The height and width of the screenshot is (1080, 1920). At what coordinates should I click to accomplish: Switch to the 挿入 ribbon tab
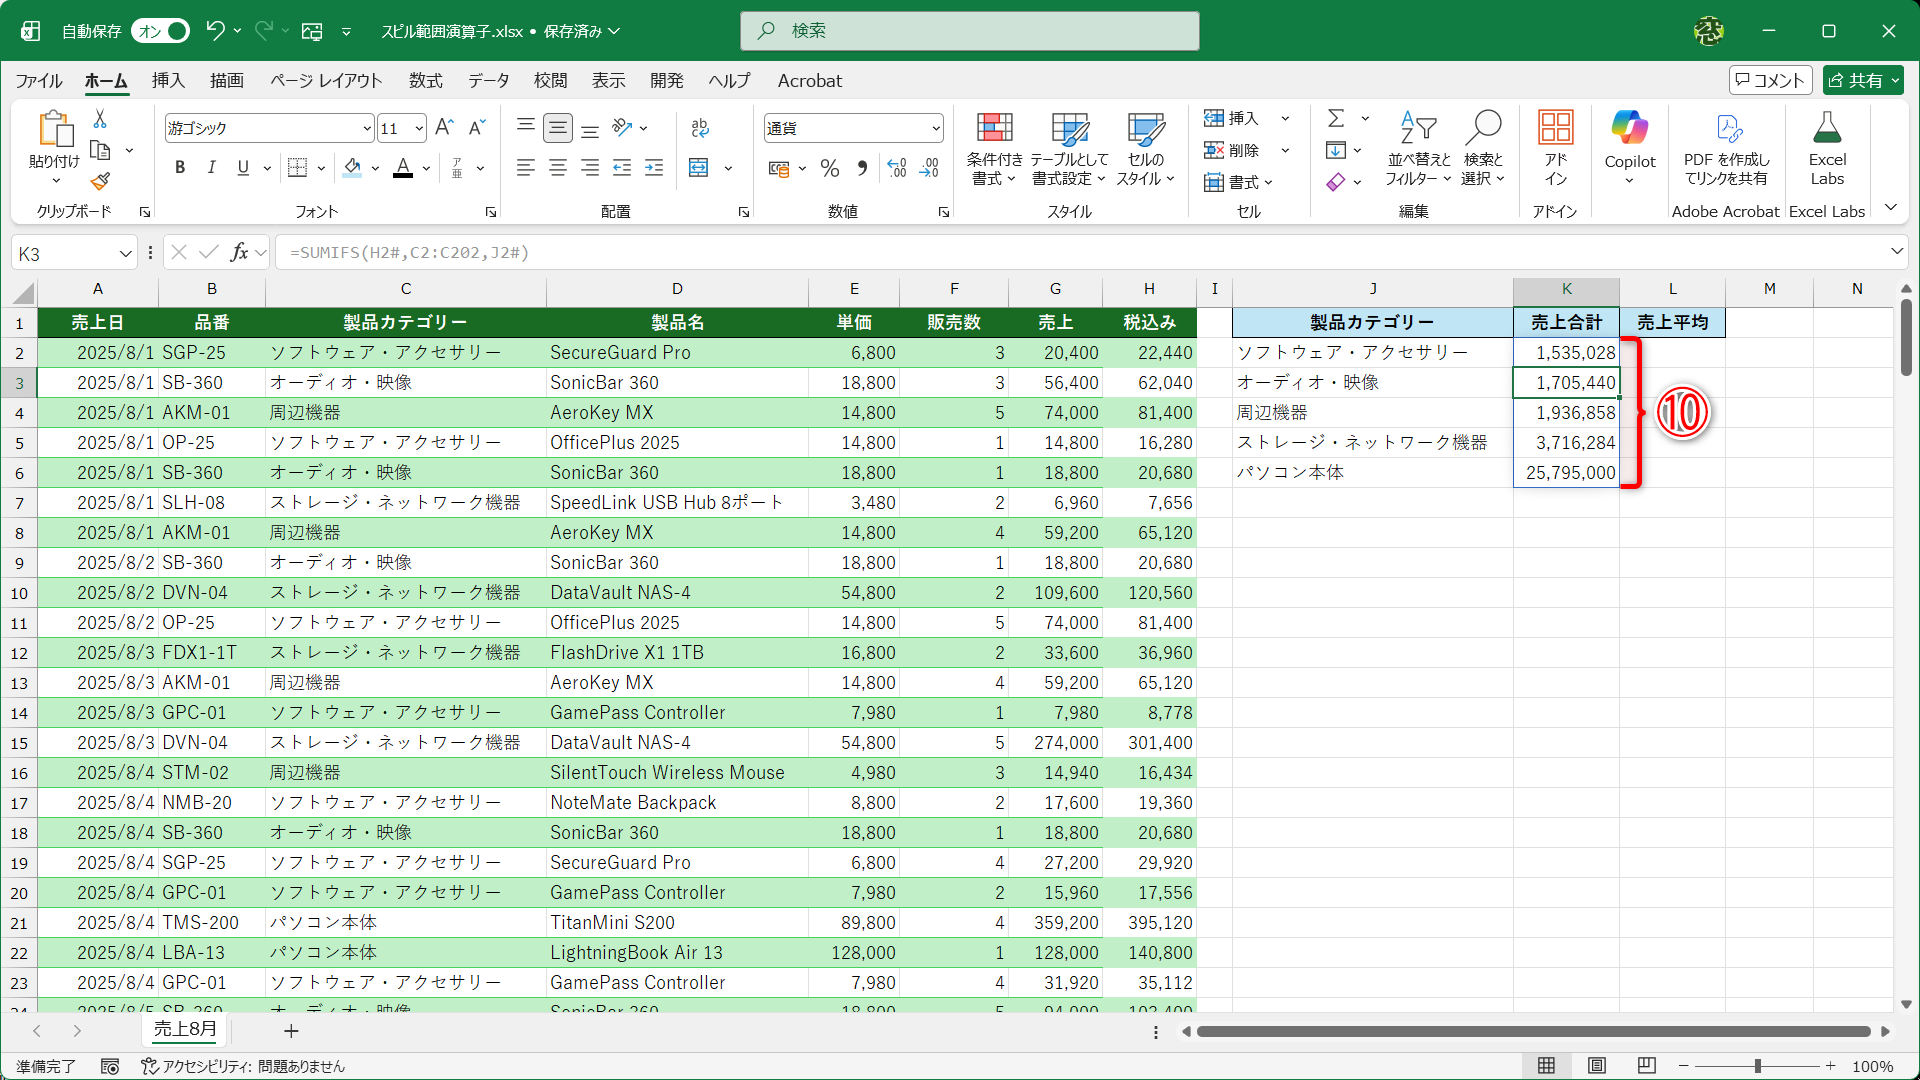coord(168,81)
